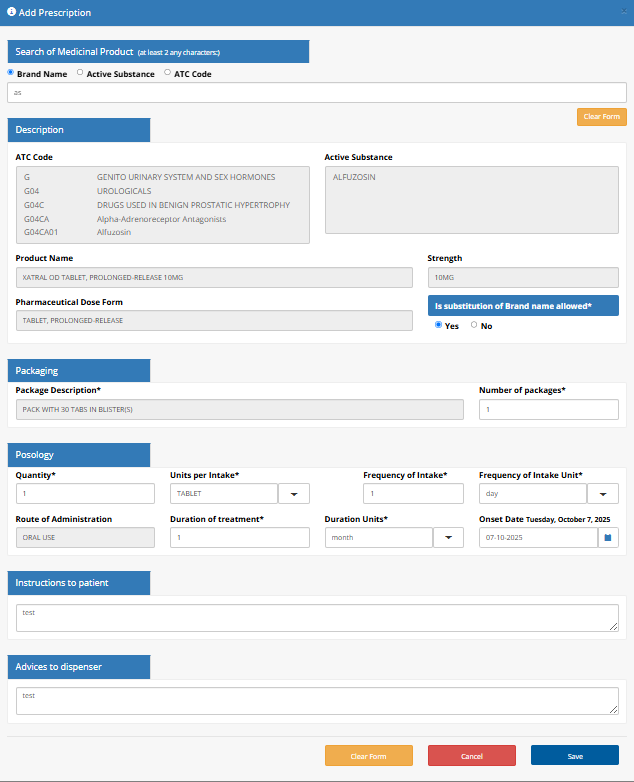
Task: Click the Number of packages field
Action: pos(548,410)
